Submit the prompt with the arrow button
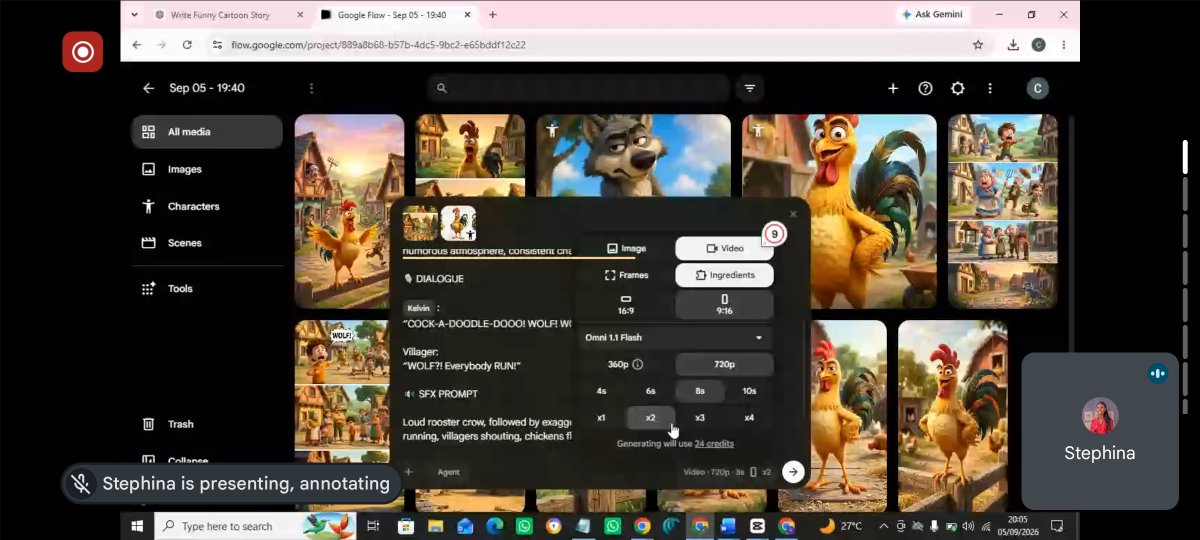The image size is (1200, 540). [793, 472]
